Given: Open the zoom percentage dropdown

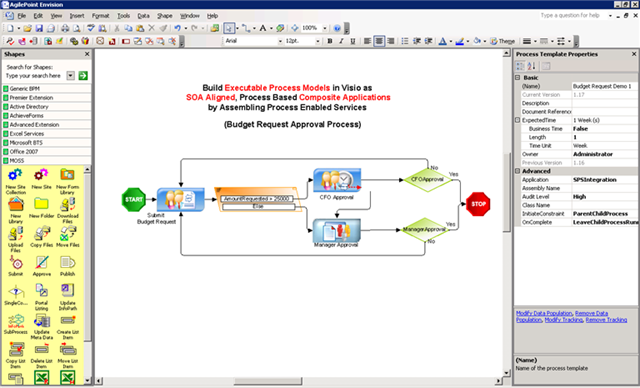Looking at the screenshot, I should (x=324, y=28).
